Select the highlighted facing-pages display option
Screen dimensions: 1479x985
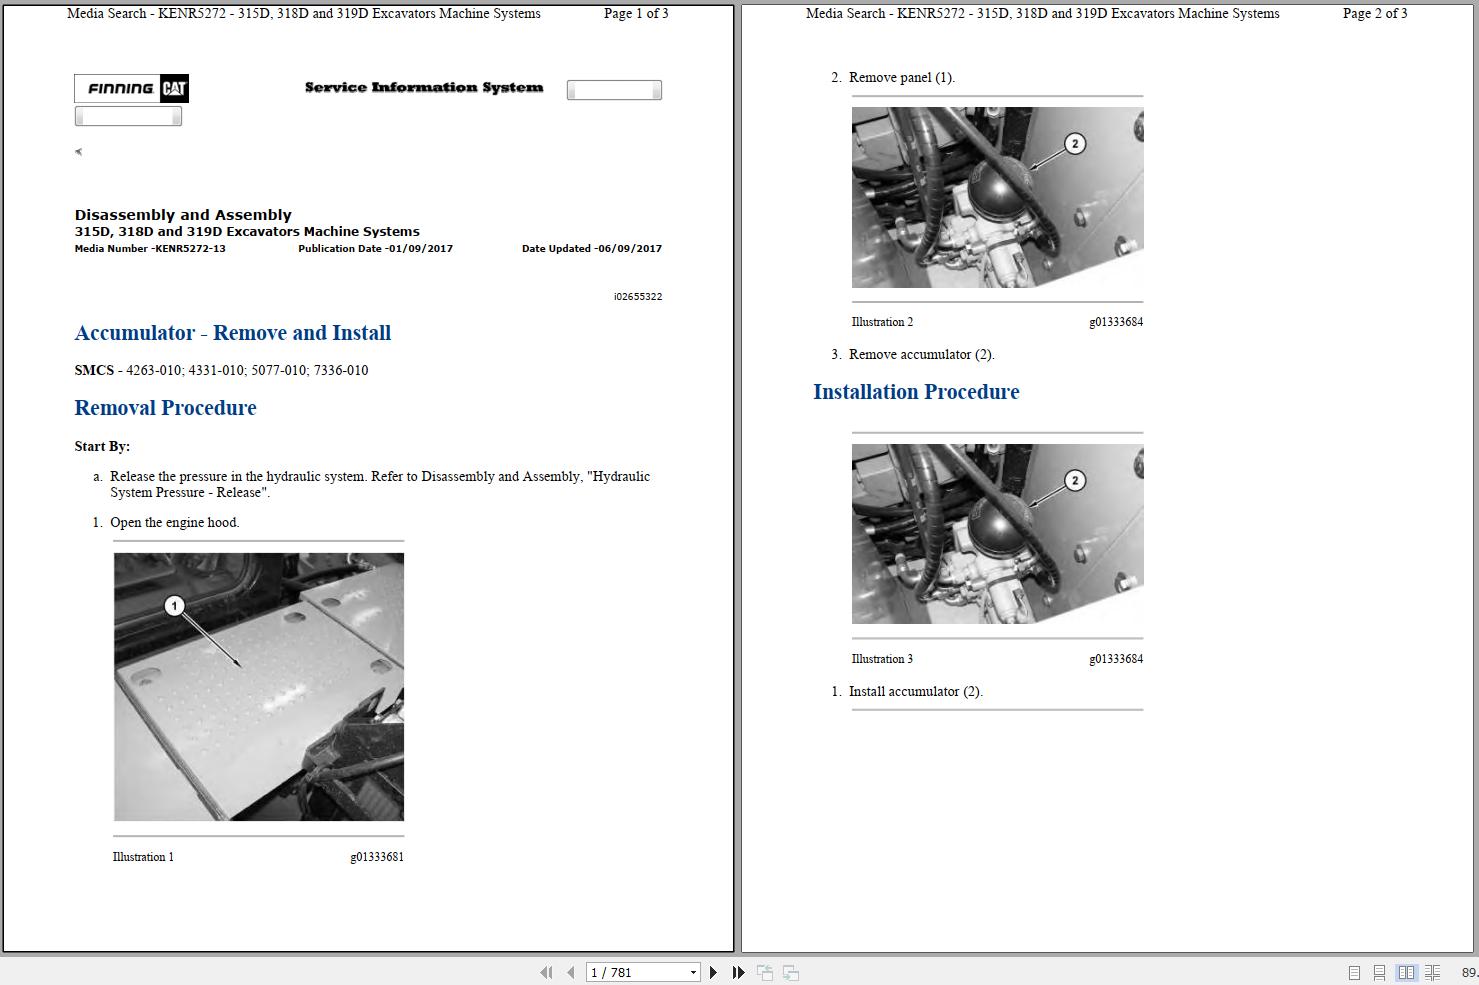tap(1407, 971)
